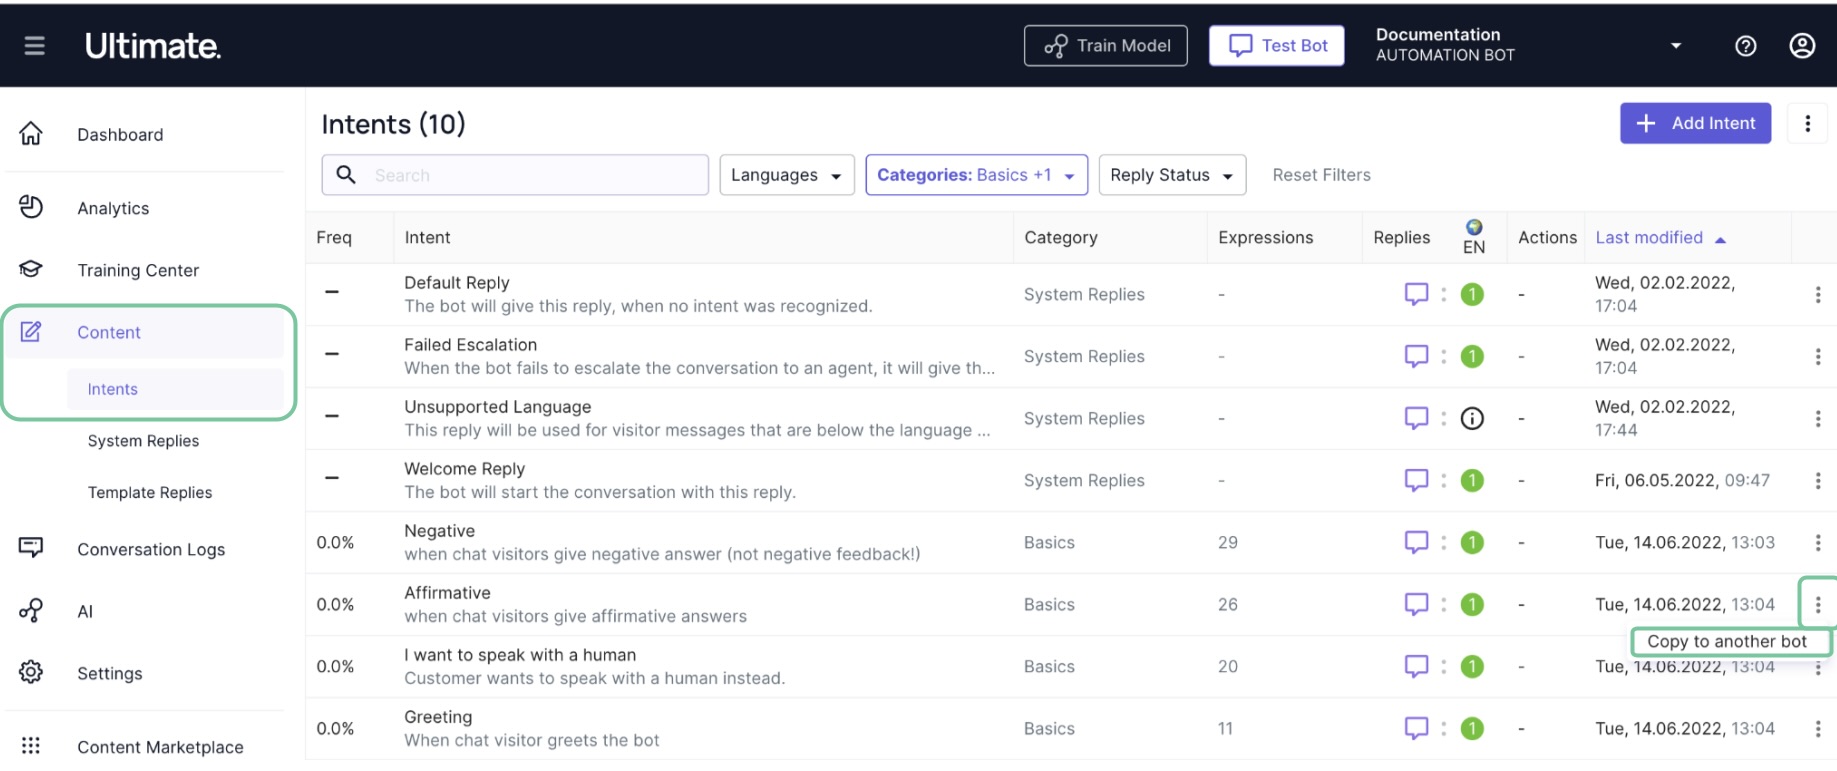Click the Content edit icon
Viewport: 1837px width, 771px height.
pos(31,332)
